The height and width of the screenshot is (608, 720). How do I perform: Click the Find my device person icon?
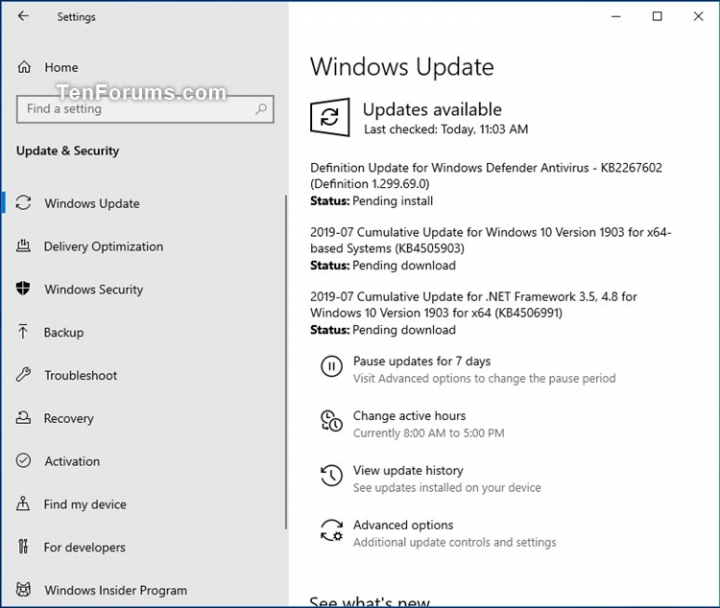(x=23, y=503)
